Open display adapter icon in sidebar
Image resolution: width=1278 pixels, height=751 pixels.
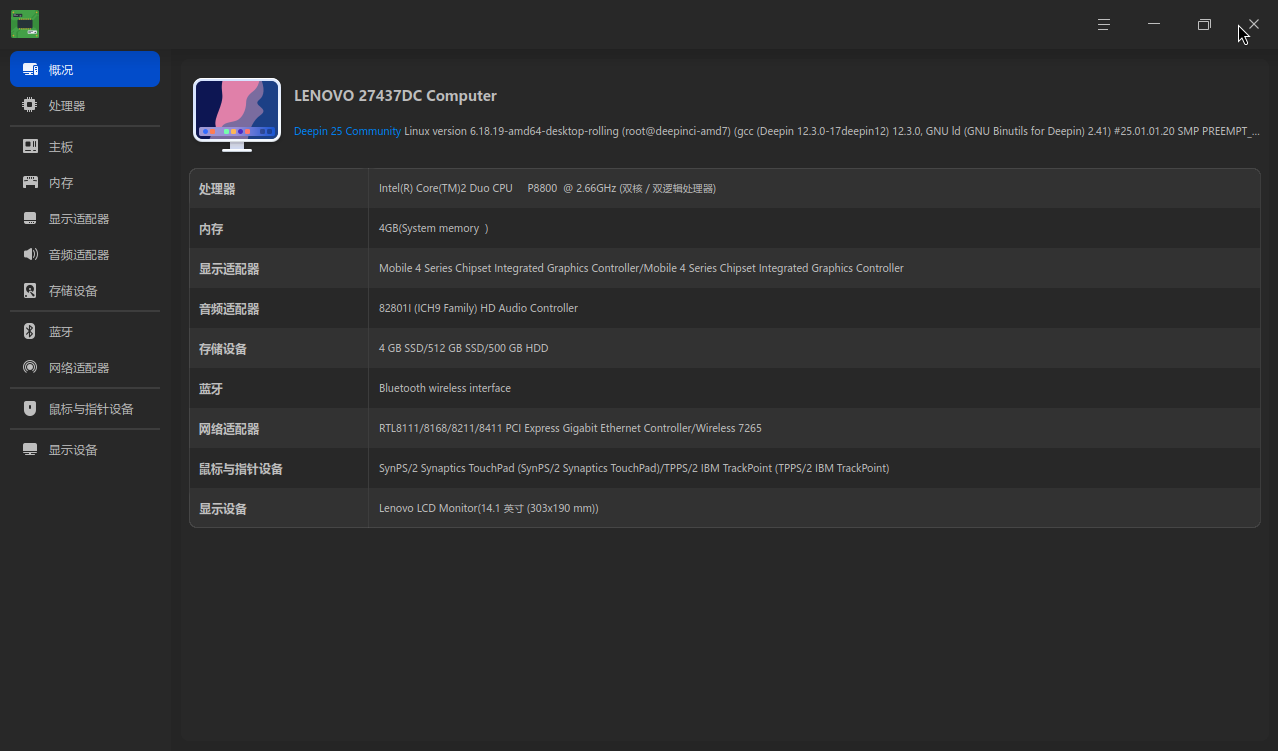pyautogui.click(x=30, y=219)
